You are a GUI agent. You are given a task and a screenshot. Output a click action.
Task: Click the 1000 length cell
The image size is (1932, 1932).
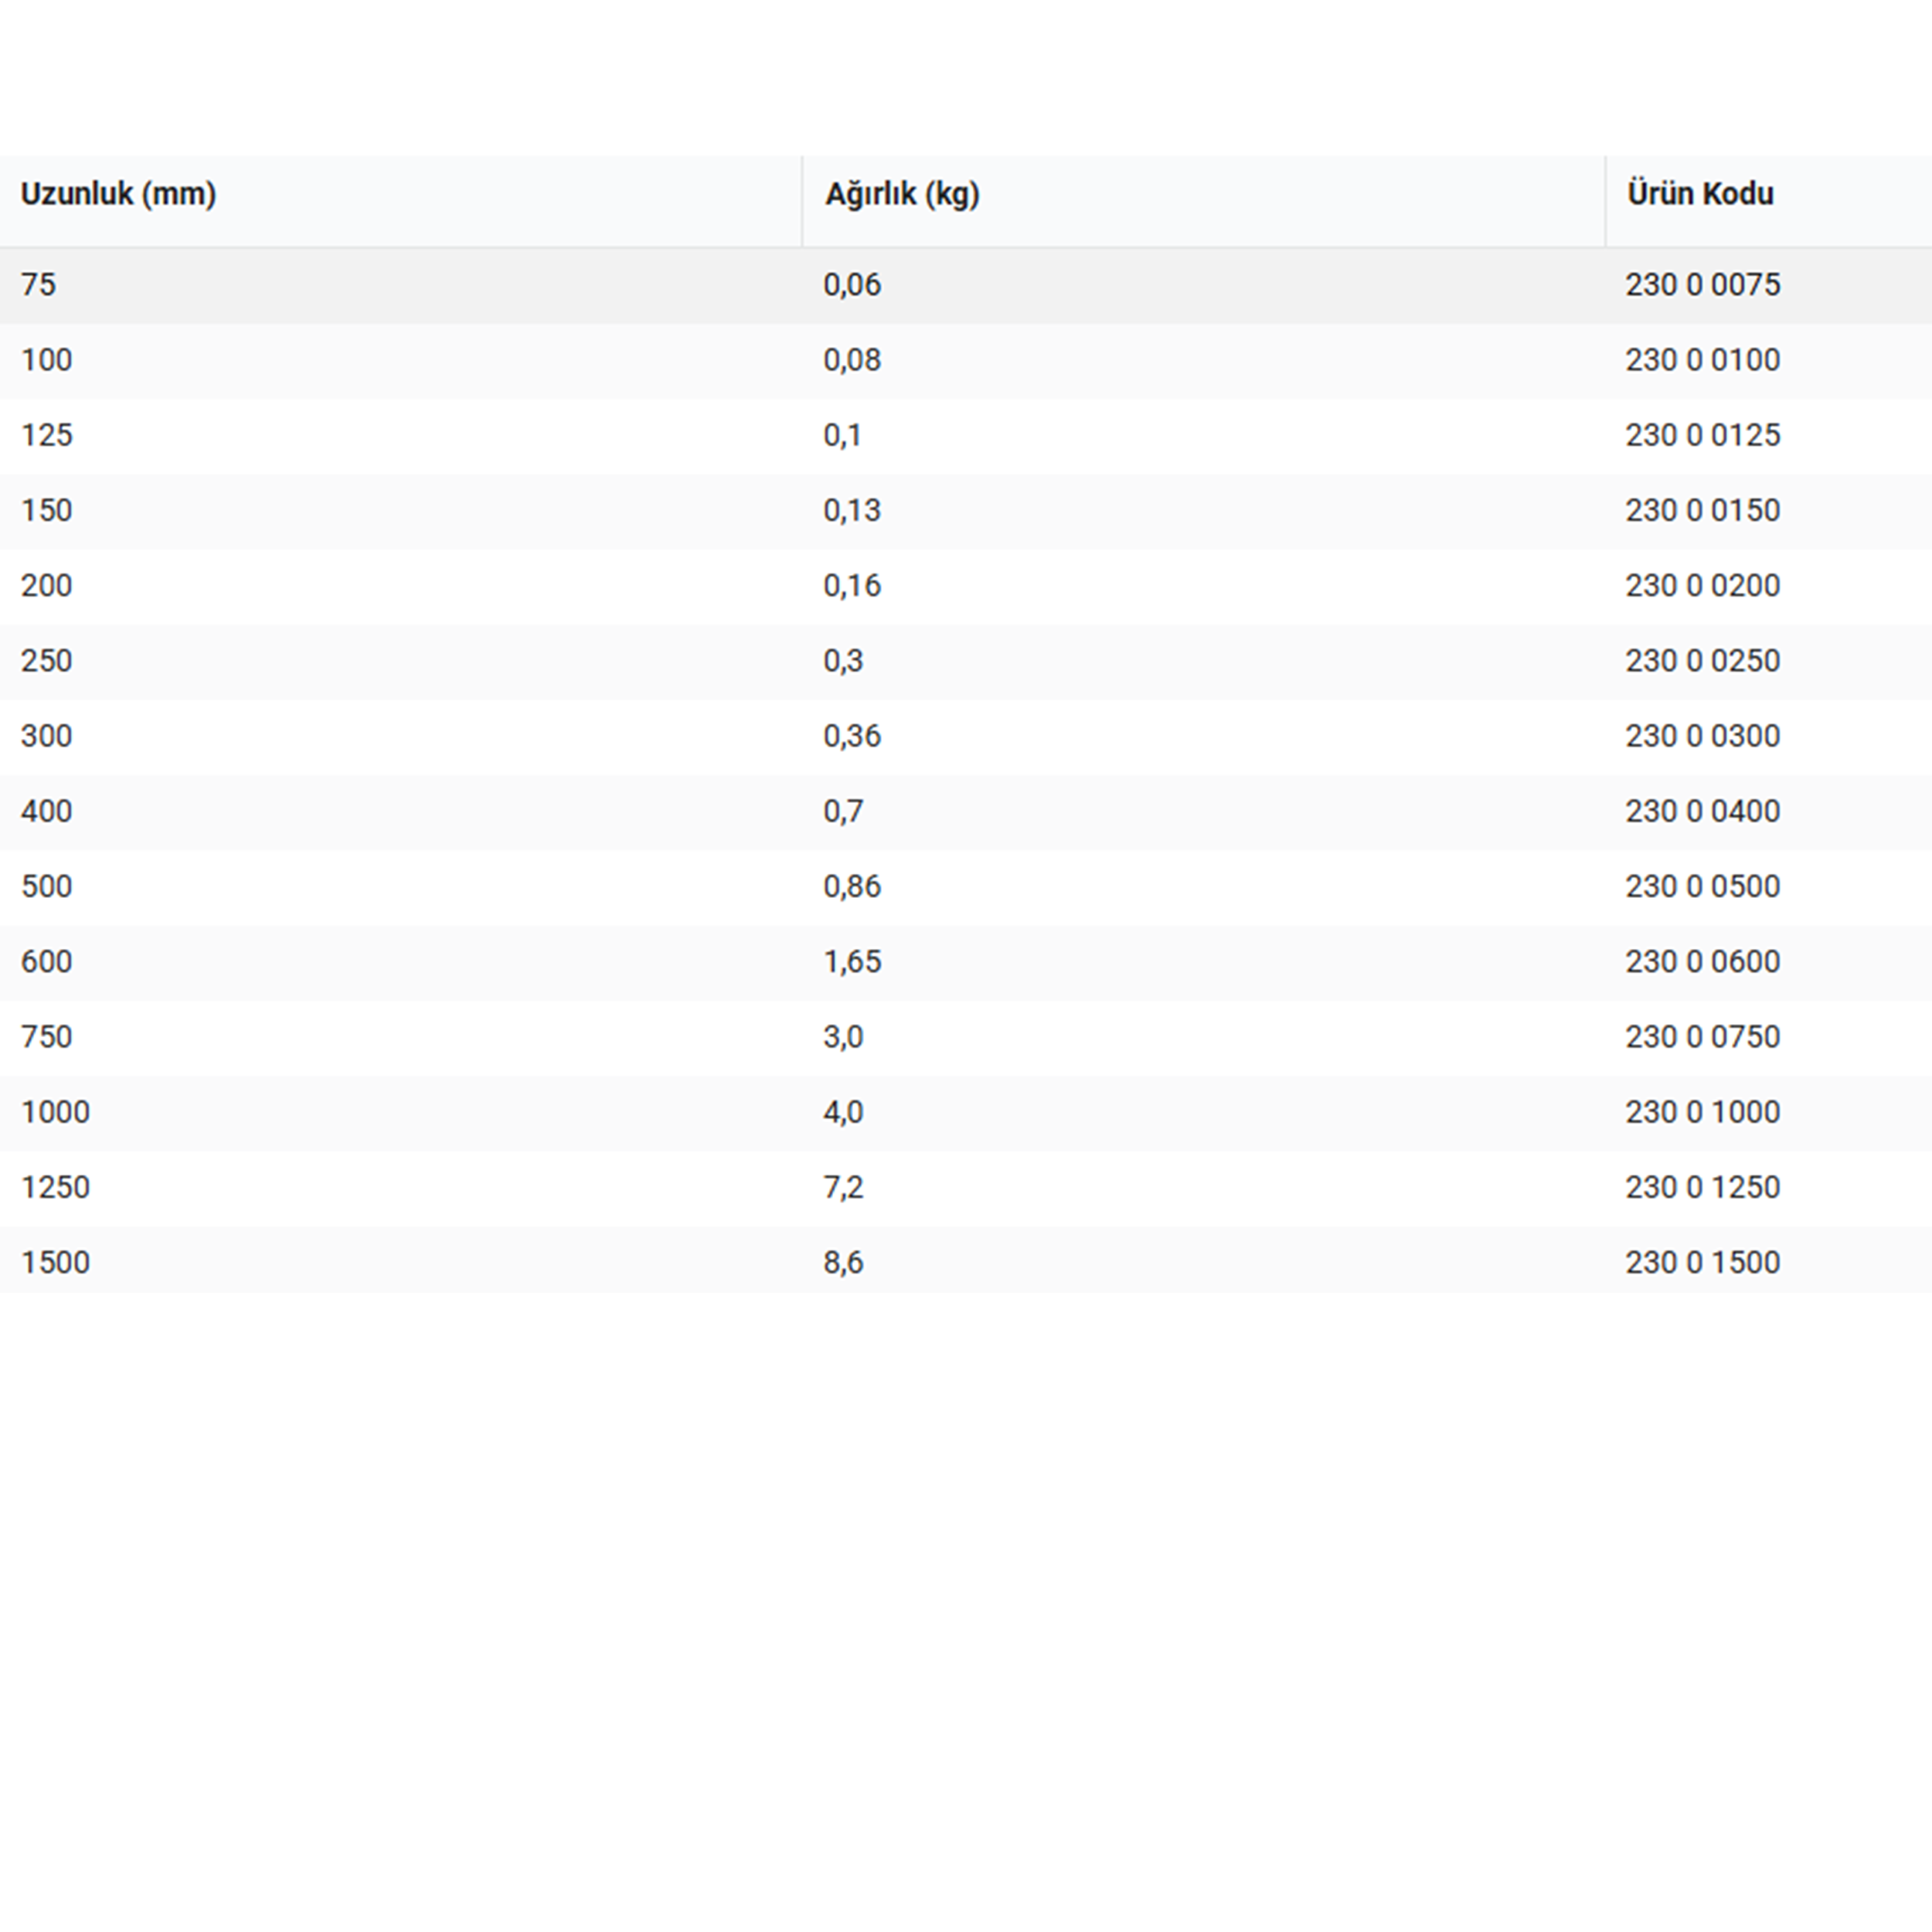click(x=55, y=1112)
